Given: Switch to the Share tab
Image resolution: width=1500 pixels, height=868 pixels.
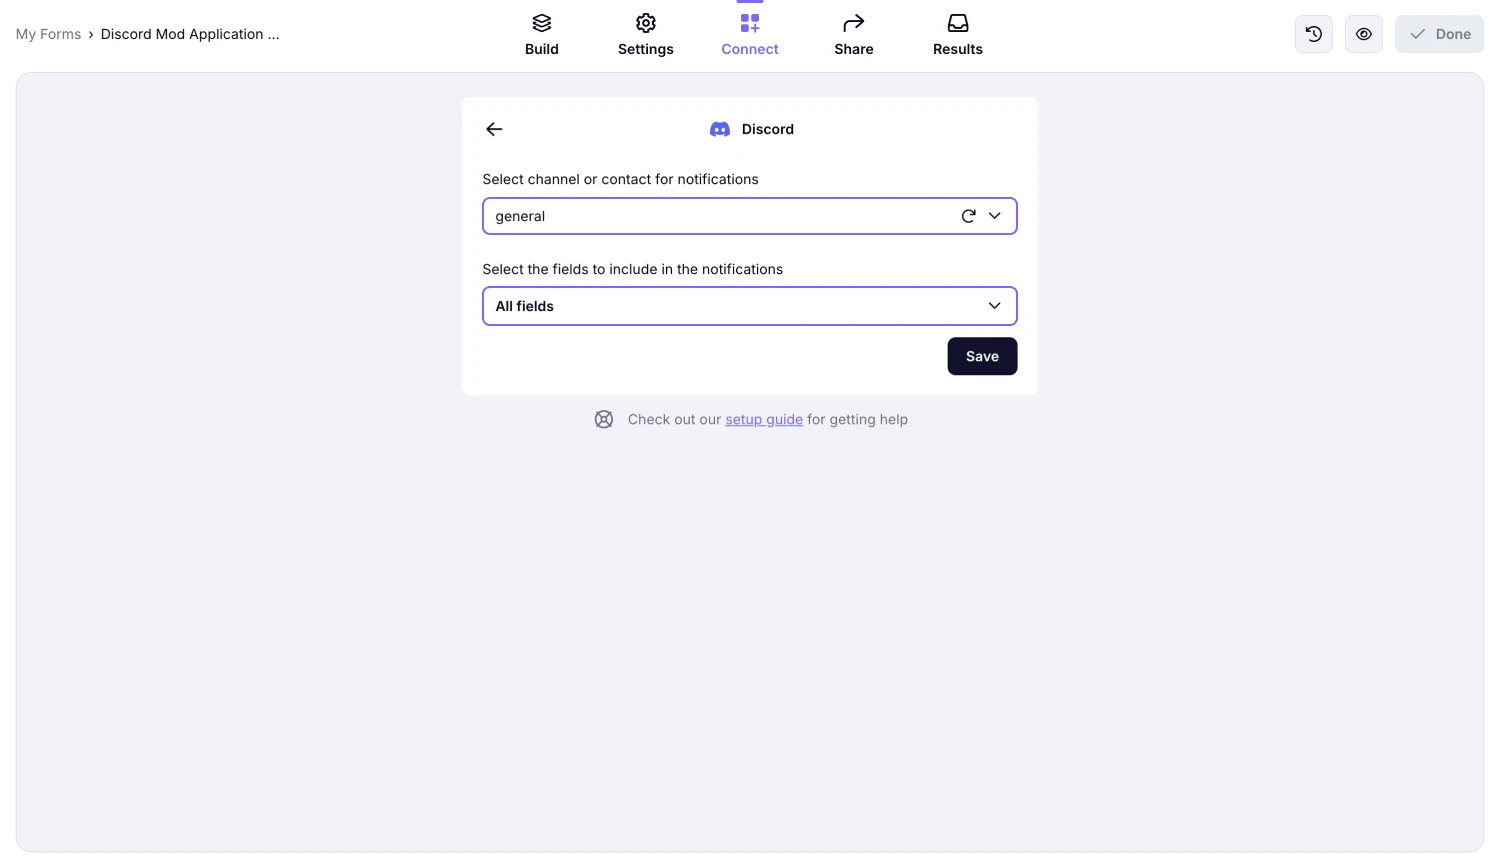Looking at the screenshot, I should pyautogui.click(x=853, y=34).
